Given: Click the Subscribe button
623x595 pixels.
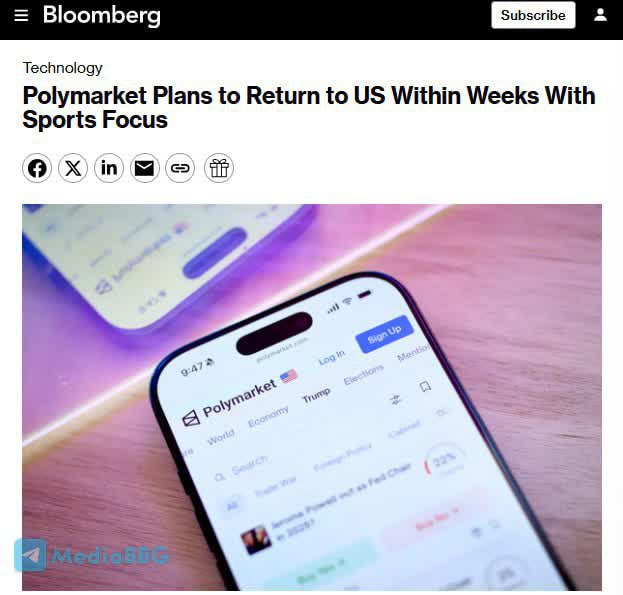Looking at the screenshot, I should click(533, 15).
